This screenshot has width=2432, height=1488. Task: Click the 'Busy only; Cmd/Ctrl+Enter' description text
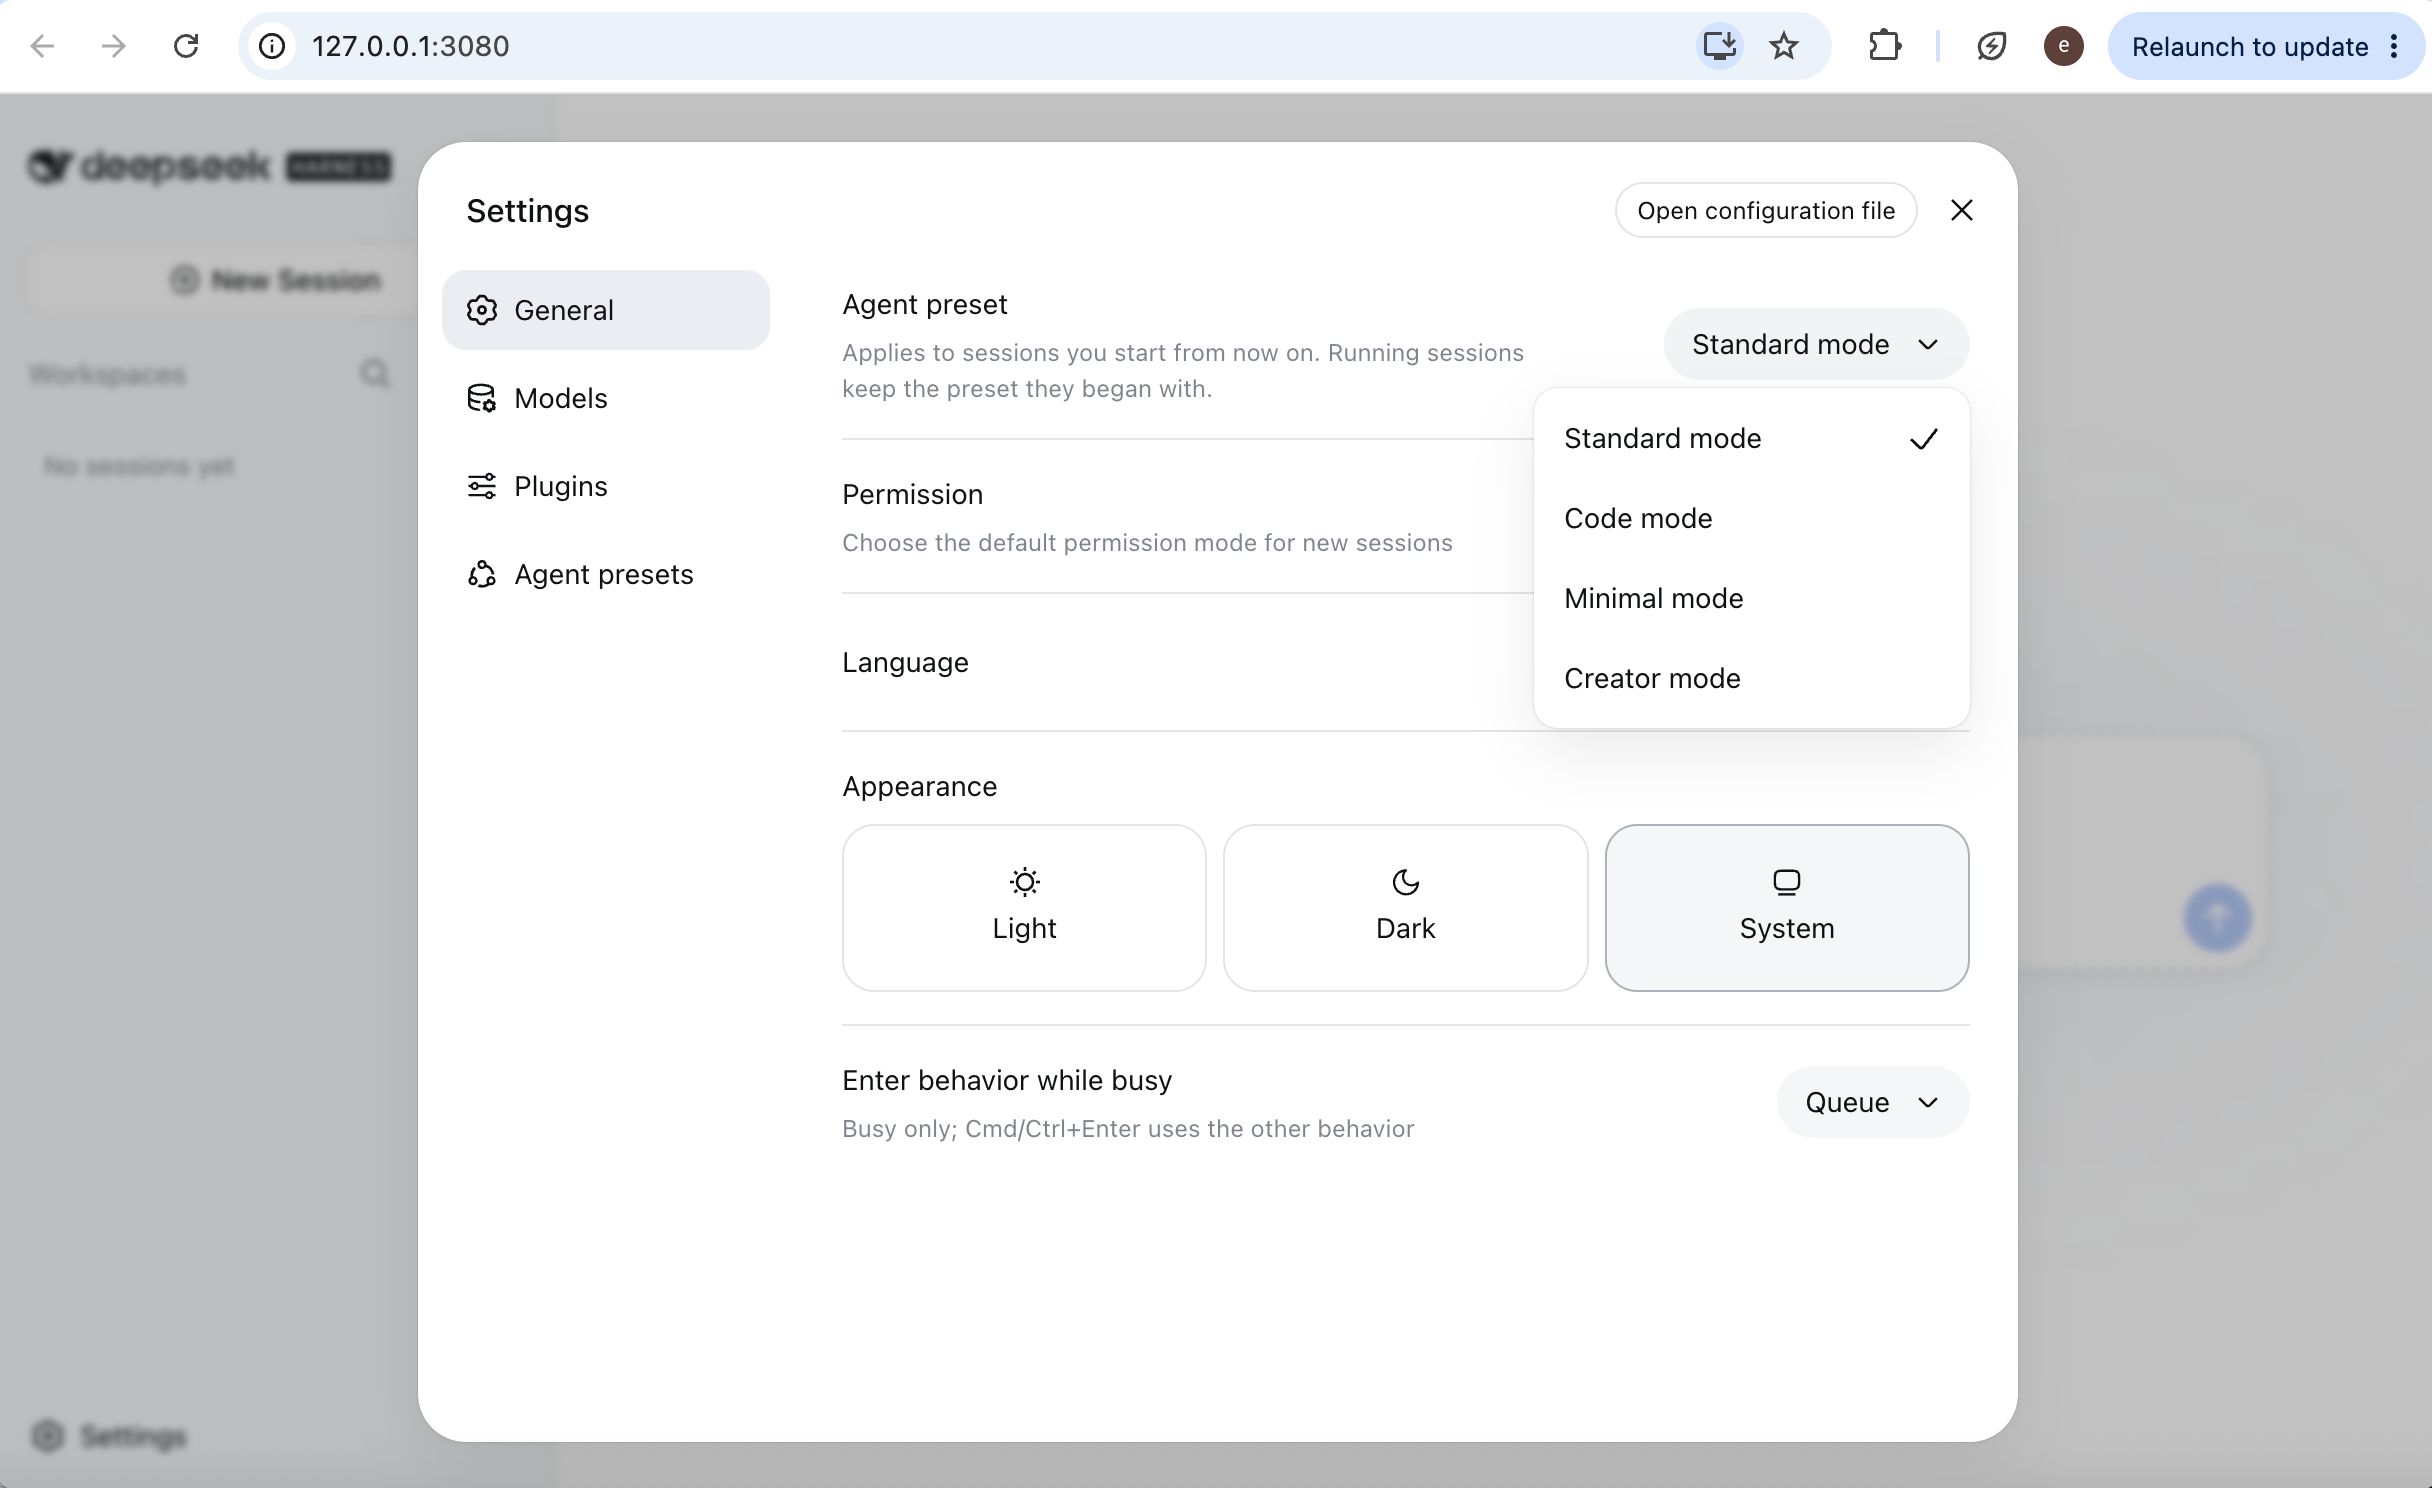[x=1128, y=1128]
